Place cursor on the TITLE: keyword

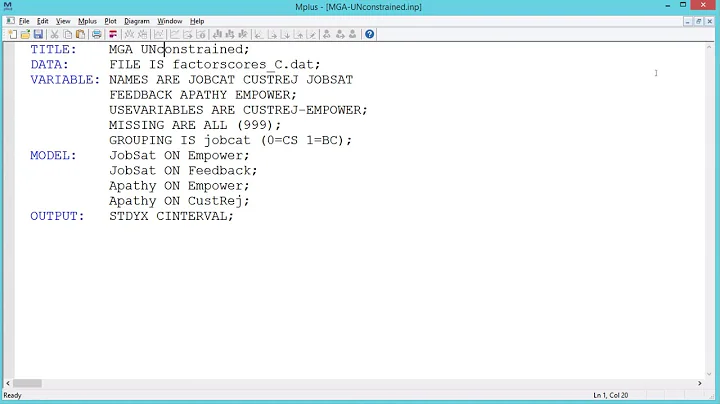point(53,49)
